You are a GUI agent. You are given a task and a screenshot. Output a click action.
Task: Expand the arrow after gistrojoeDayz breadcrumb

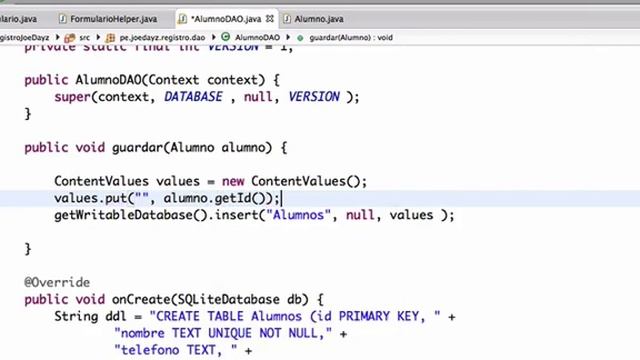(57, 37)
